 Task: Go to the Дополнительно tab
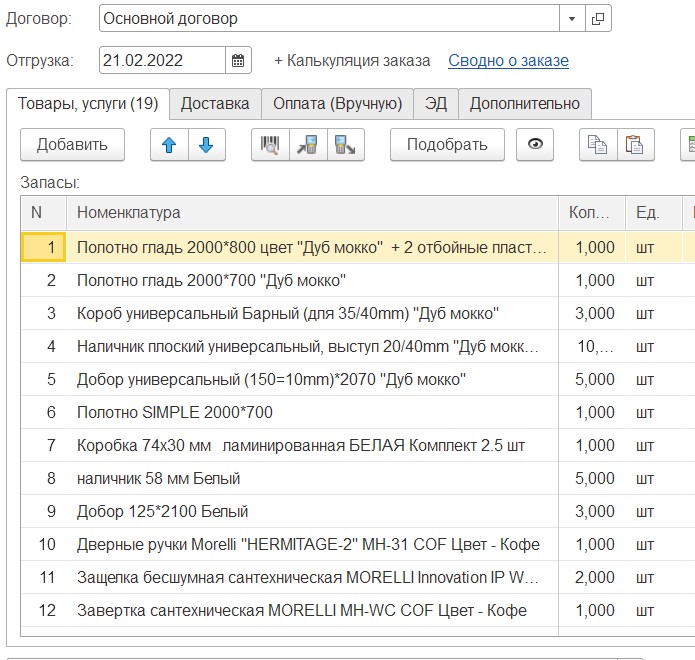tap(524, 103)
